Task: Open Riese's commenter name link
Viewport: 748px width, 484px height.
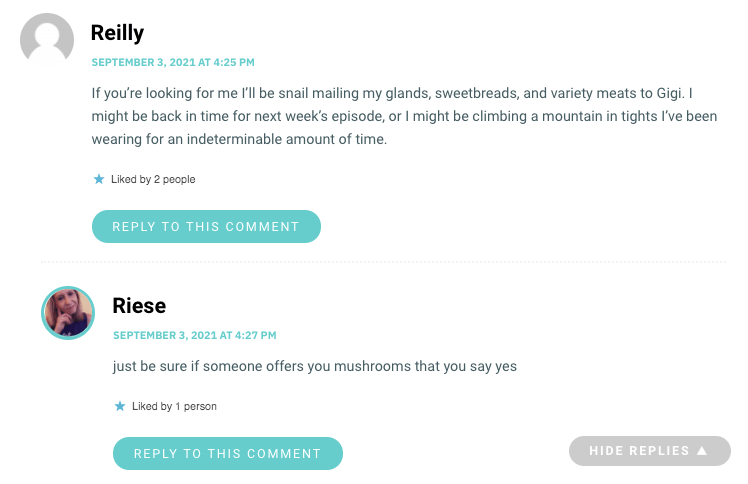Action: (x=139, y=306)
